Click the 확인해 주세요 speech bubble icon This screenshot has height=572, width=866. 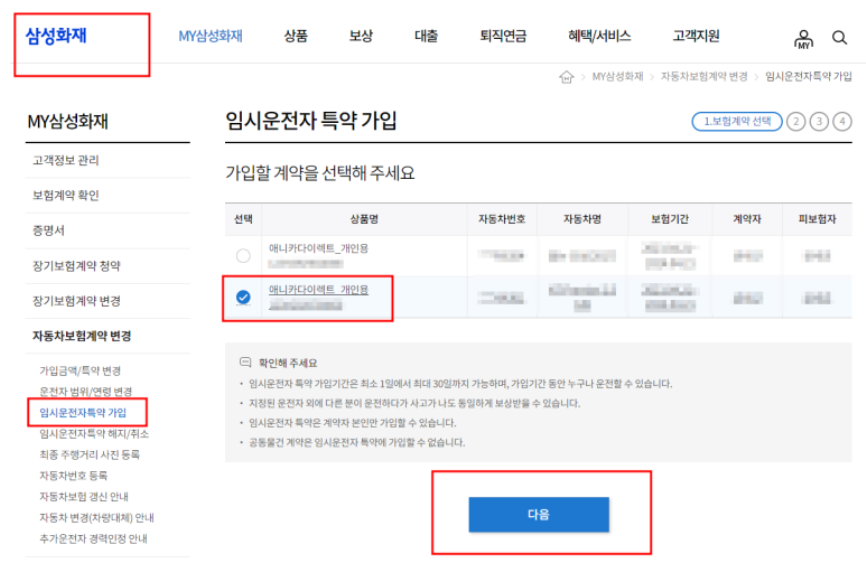tap(245, 362)
